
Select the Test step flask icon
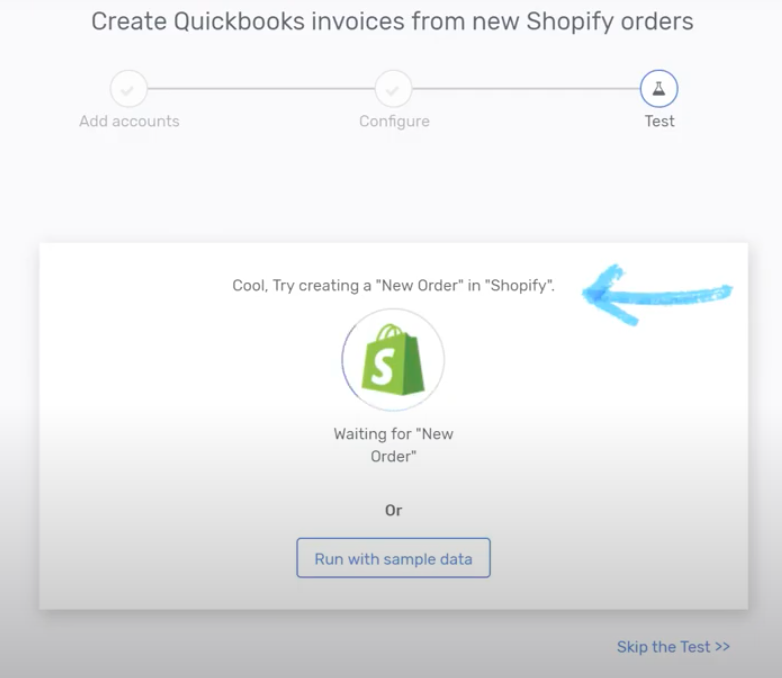[659, 89]
